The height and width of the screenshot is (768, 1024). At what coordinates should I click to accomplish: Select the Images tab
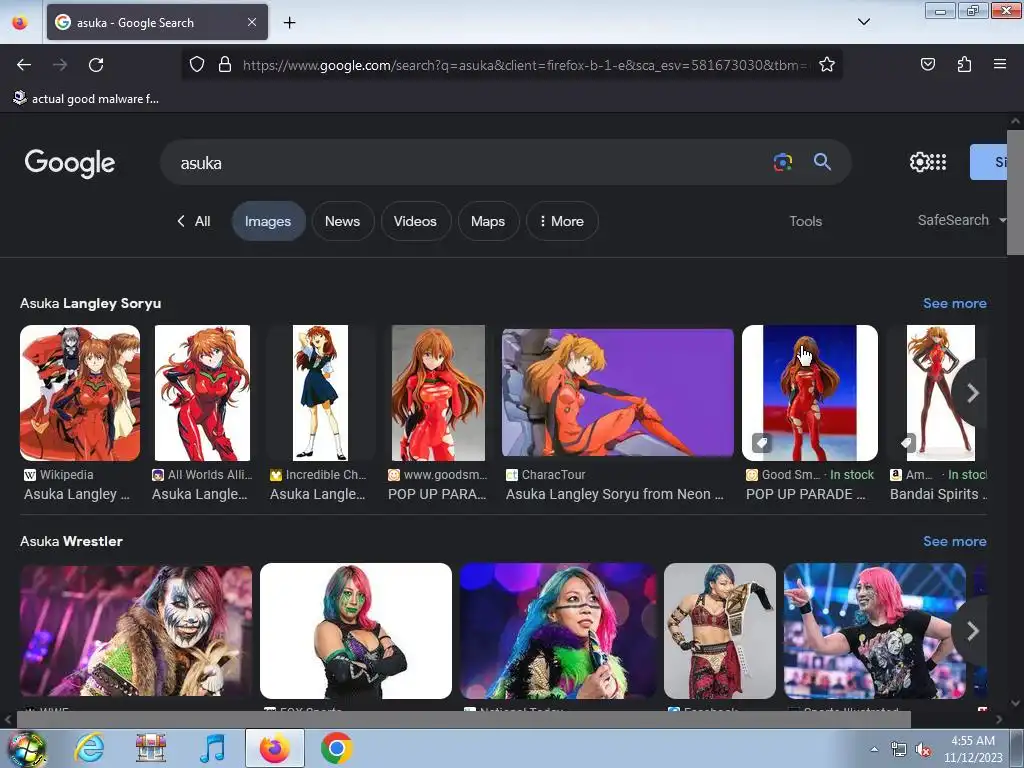tap(268, 221)
